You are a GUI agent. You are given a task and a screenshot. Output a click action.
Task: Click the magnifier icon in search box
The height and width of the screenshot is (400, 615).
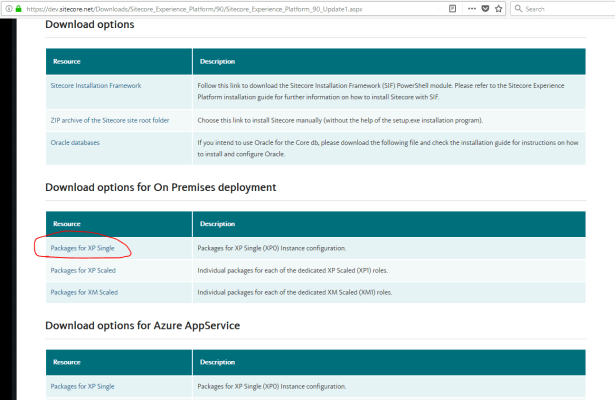(x=518, y=9)
